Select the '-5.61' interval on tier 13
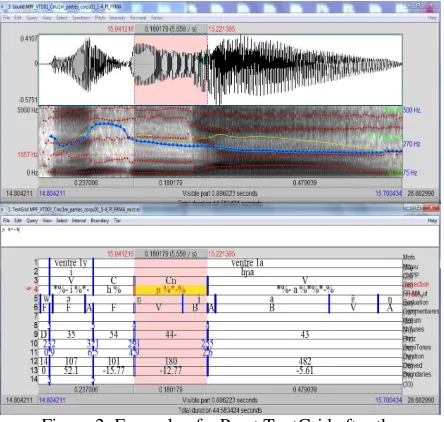Screen dimensions: 444x422 click(305, 370)
